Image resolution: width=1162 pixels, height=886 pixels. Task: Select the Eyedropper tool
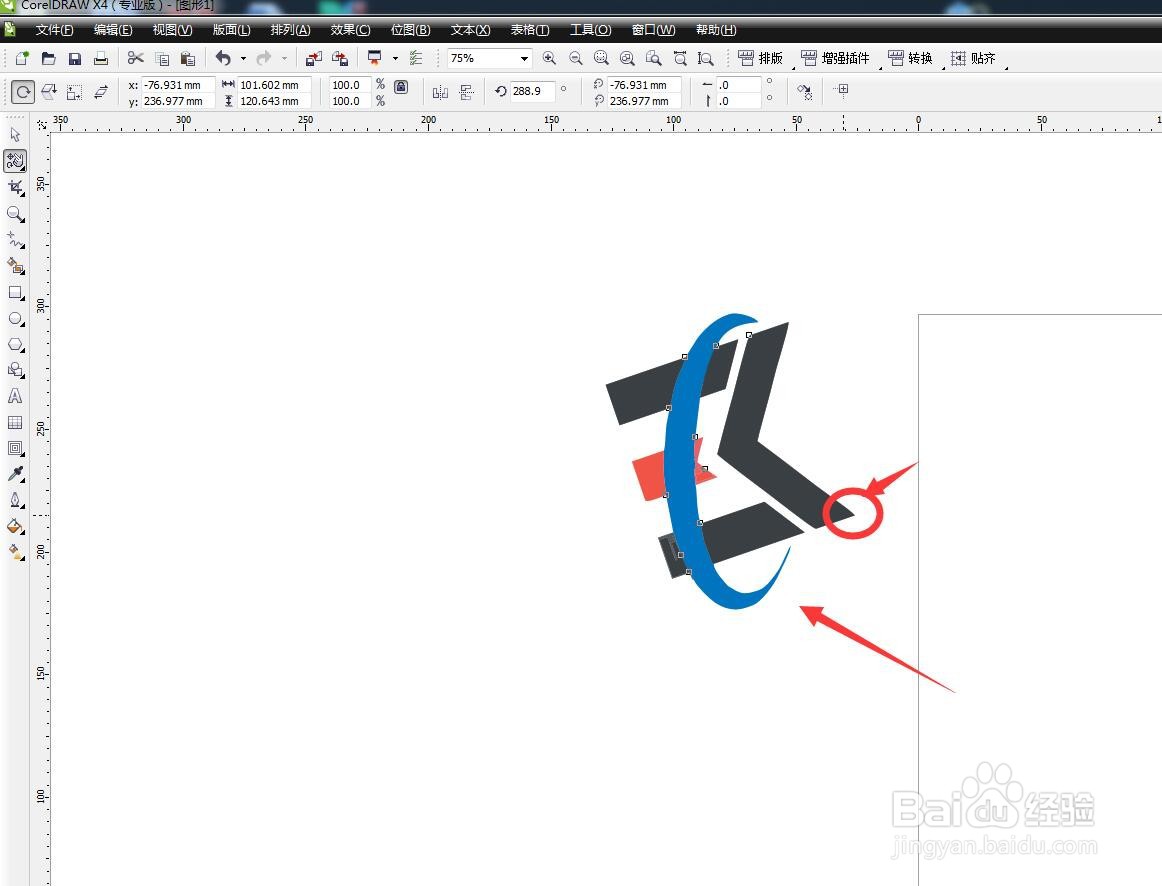(15, 474)
